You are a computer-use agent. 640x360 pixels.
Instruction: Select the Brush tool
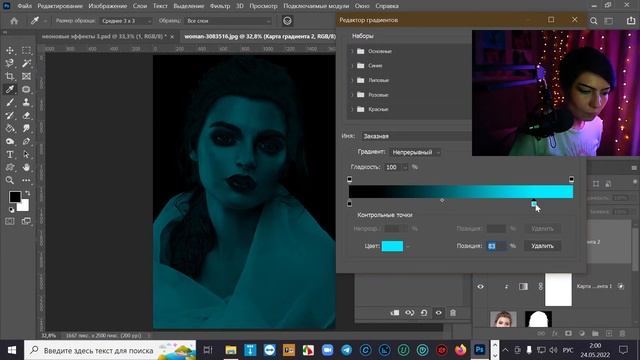click(x=10, y=102)
